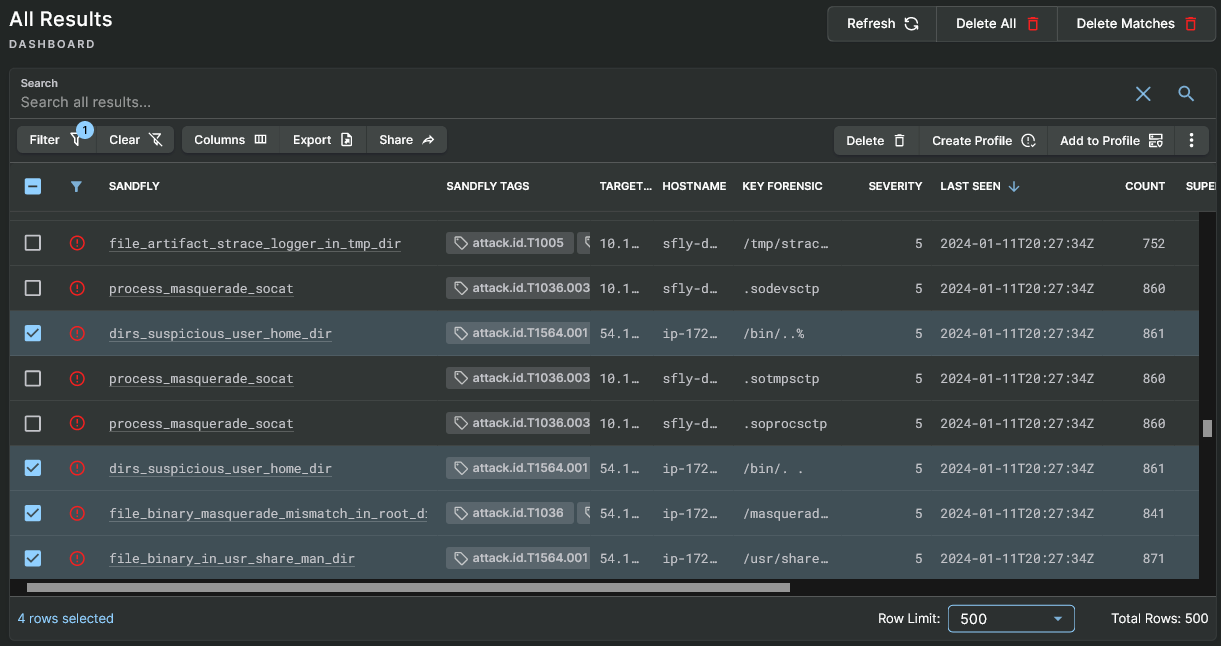Uncheck the file_binary_masquerade_mismatch row checkbox
This screenshot has height=646, width=1221.
33,513
